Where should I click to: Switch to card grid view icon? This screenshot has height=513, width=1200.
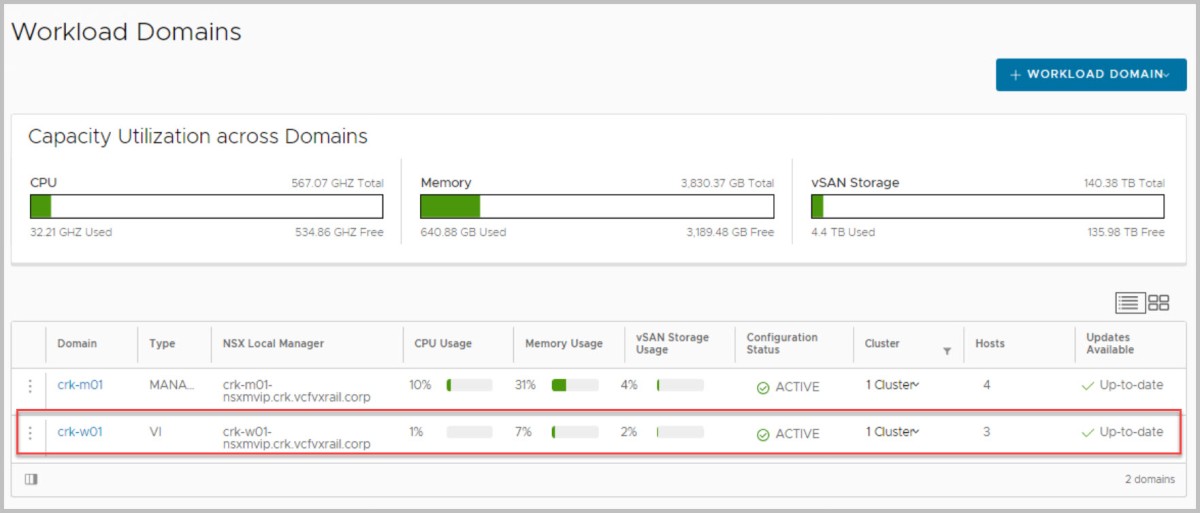coord(1159,302)
